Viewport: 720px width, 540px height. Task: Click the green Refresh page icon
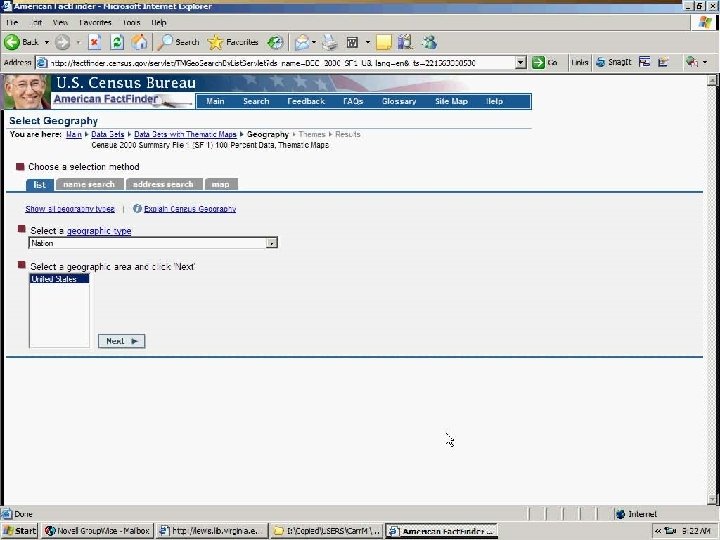click(x=117, y=42)
